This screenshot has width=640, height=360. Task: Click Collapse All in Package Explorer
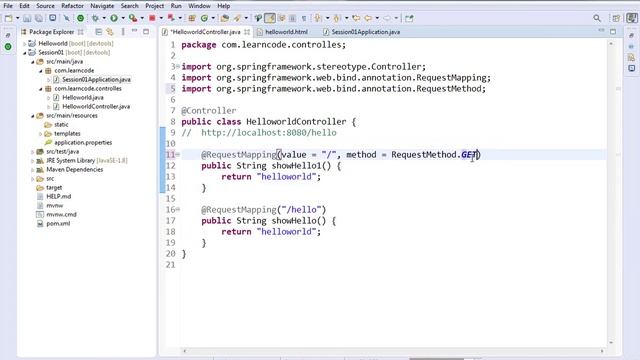[98, 32]
